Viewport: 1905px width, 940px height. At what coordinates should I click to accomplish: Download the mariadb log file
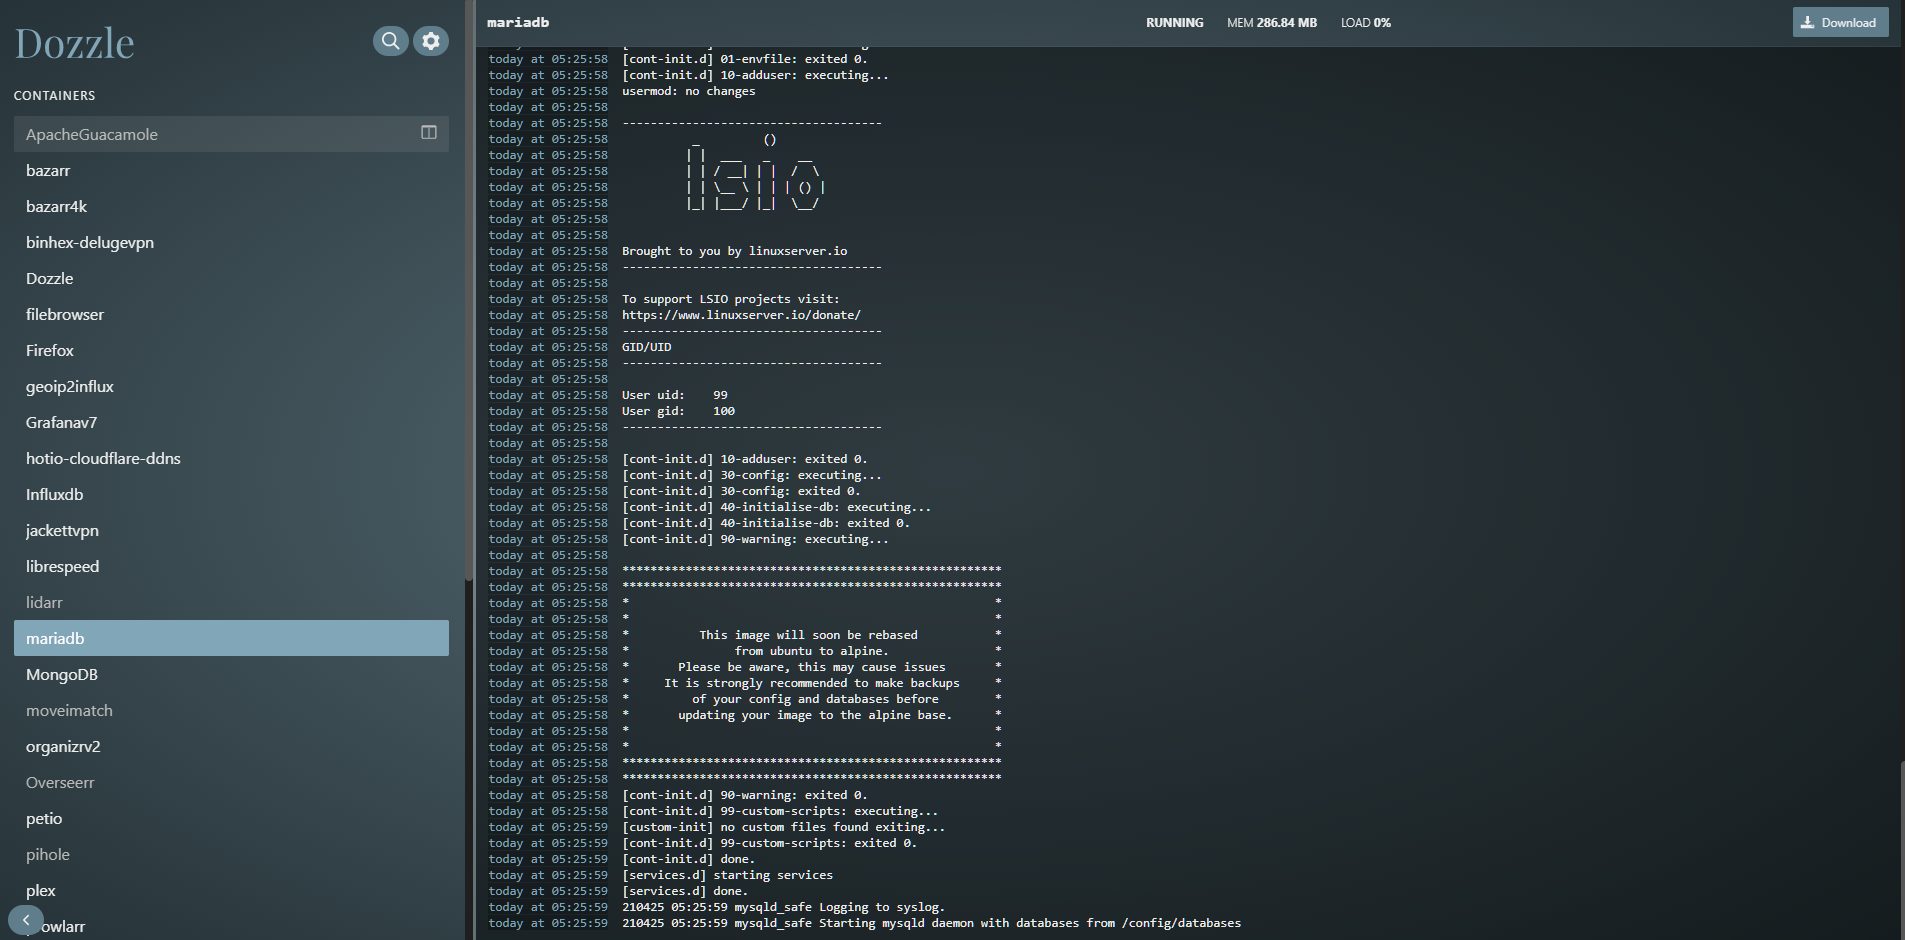[1840, 22]
